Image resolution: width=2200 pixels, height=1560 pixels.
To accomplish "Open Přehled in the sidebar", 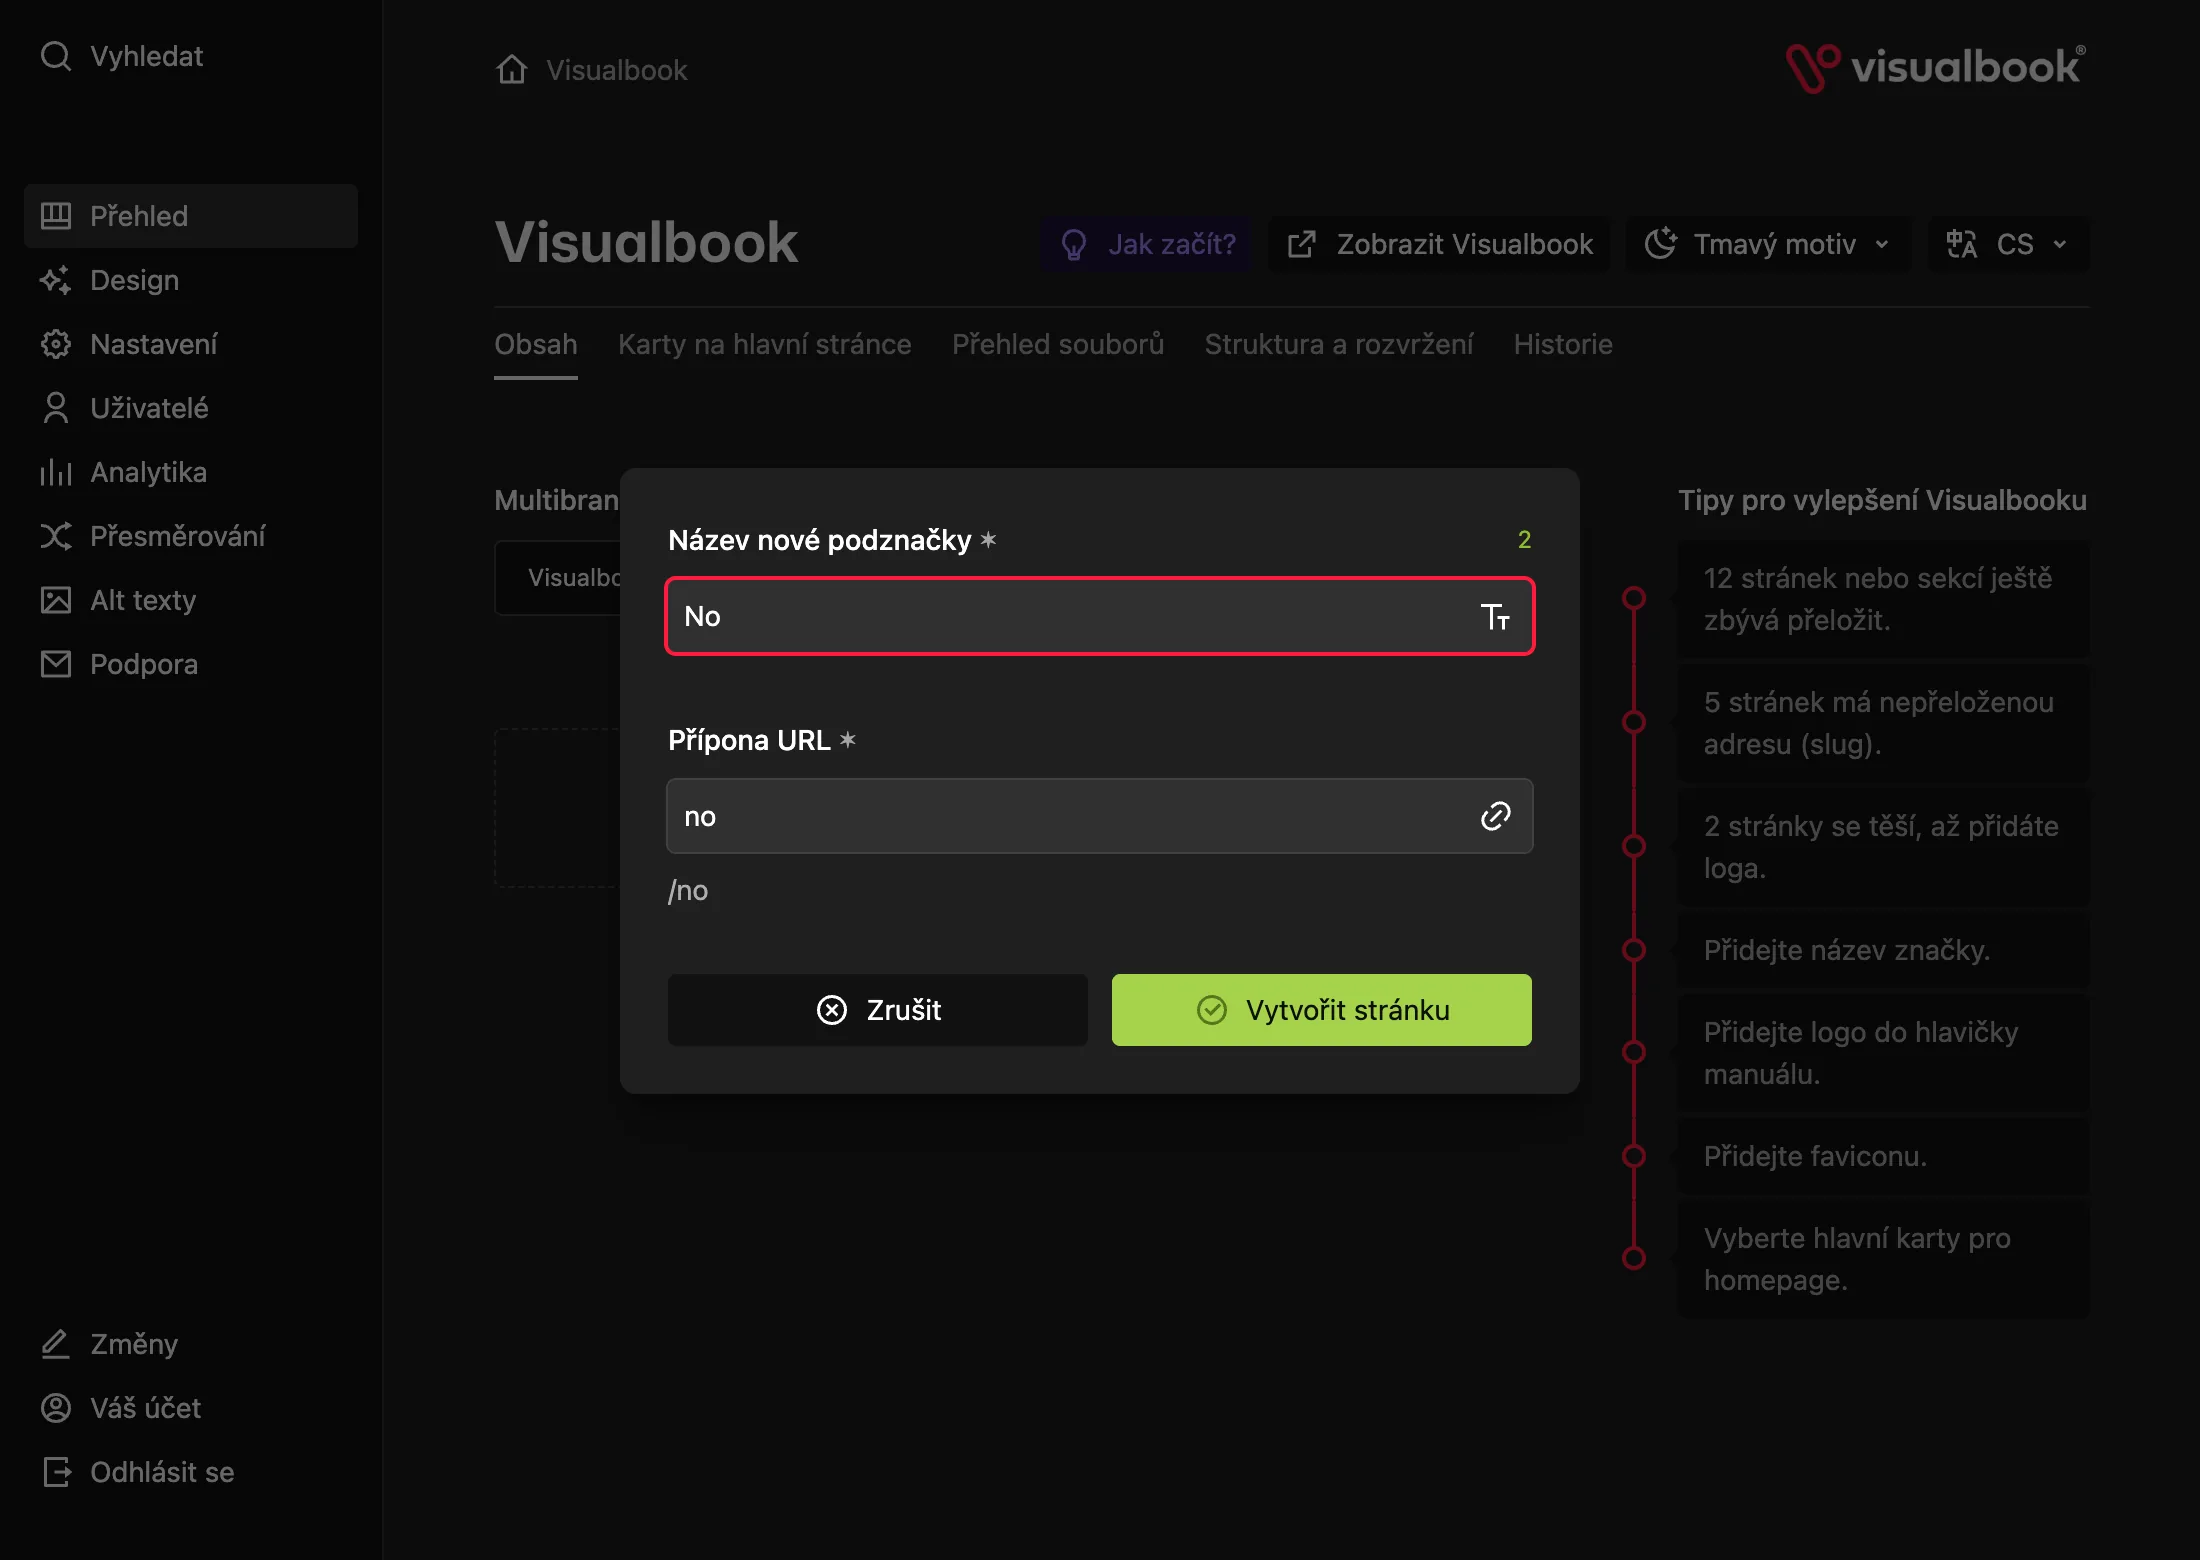I will (190, 216).
